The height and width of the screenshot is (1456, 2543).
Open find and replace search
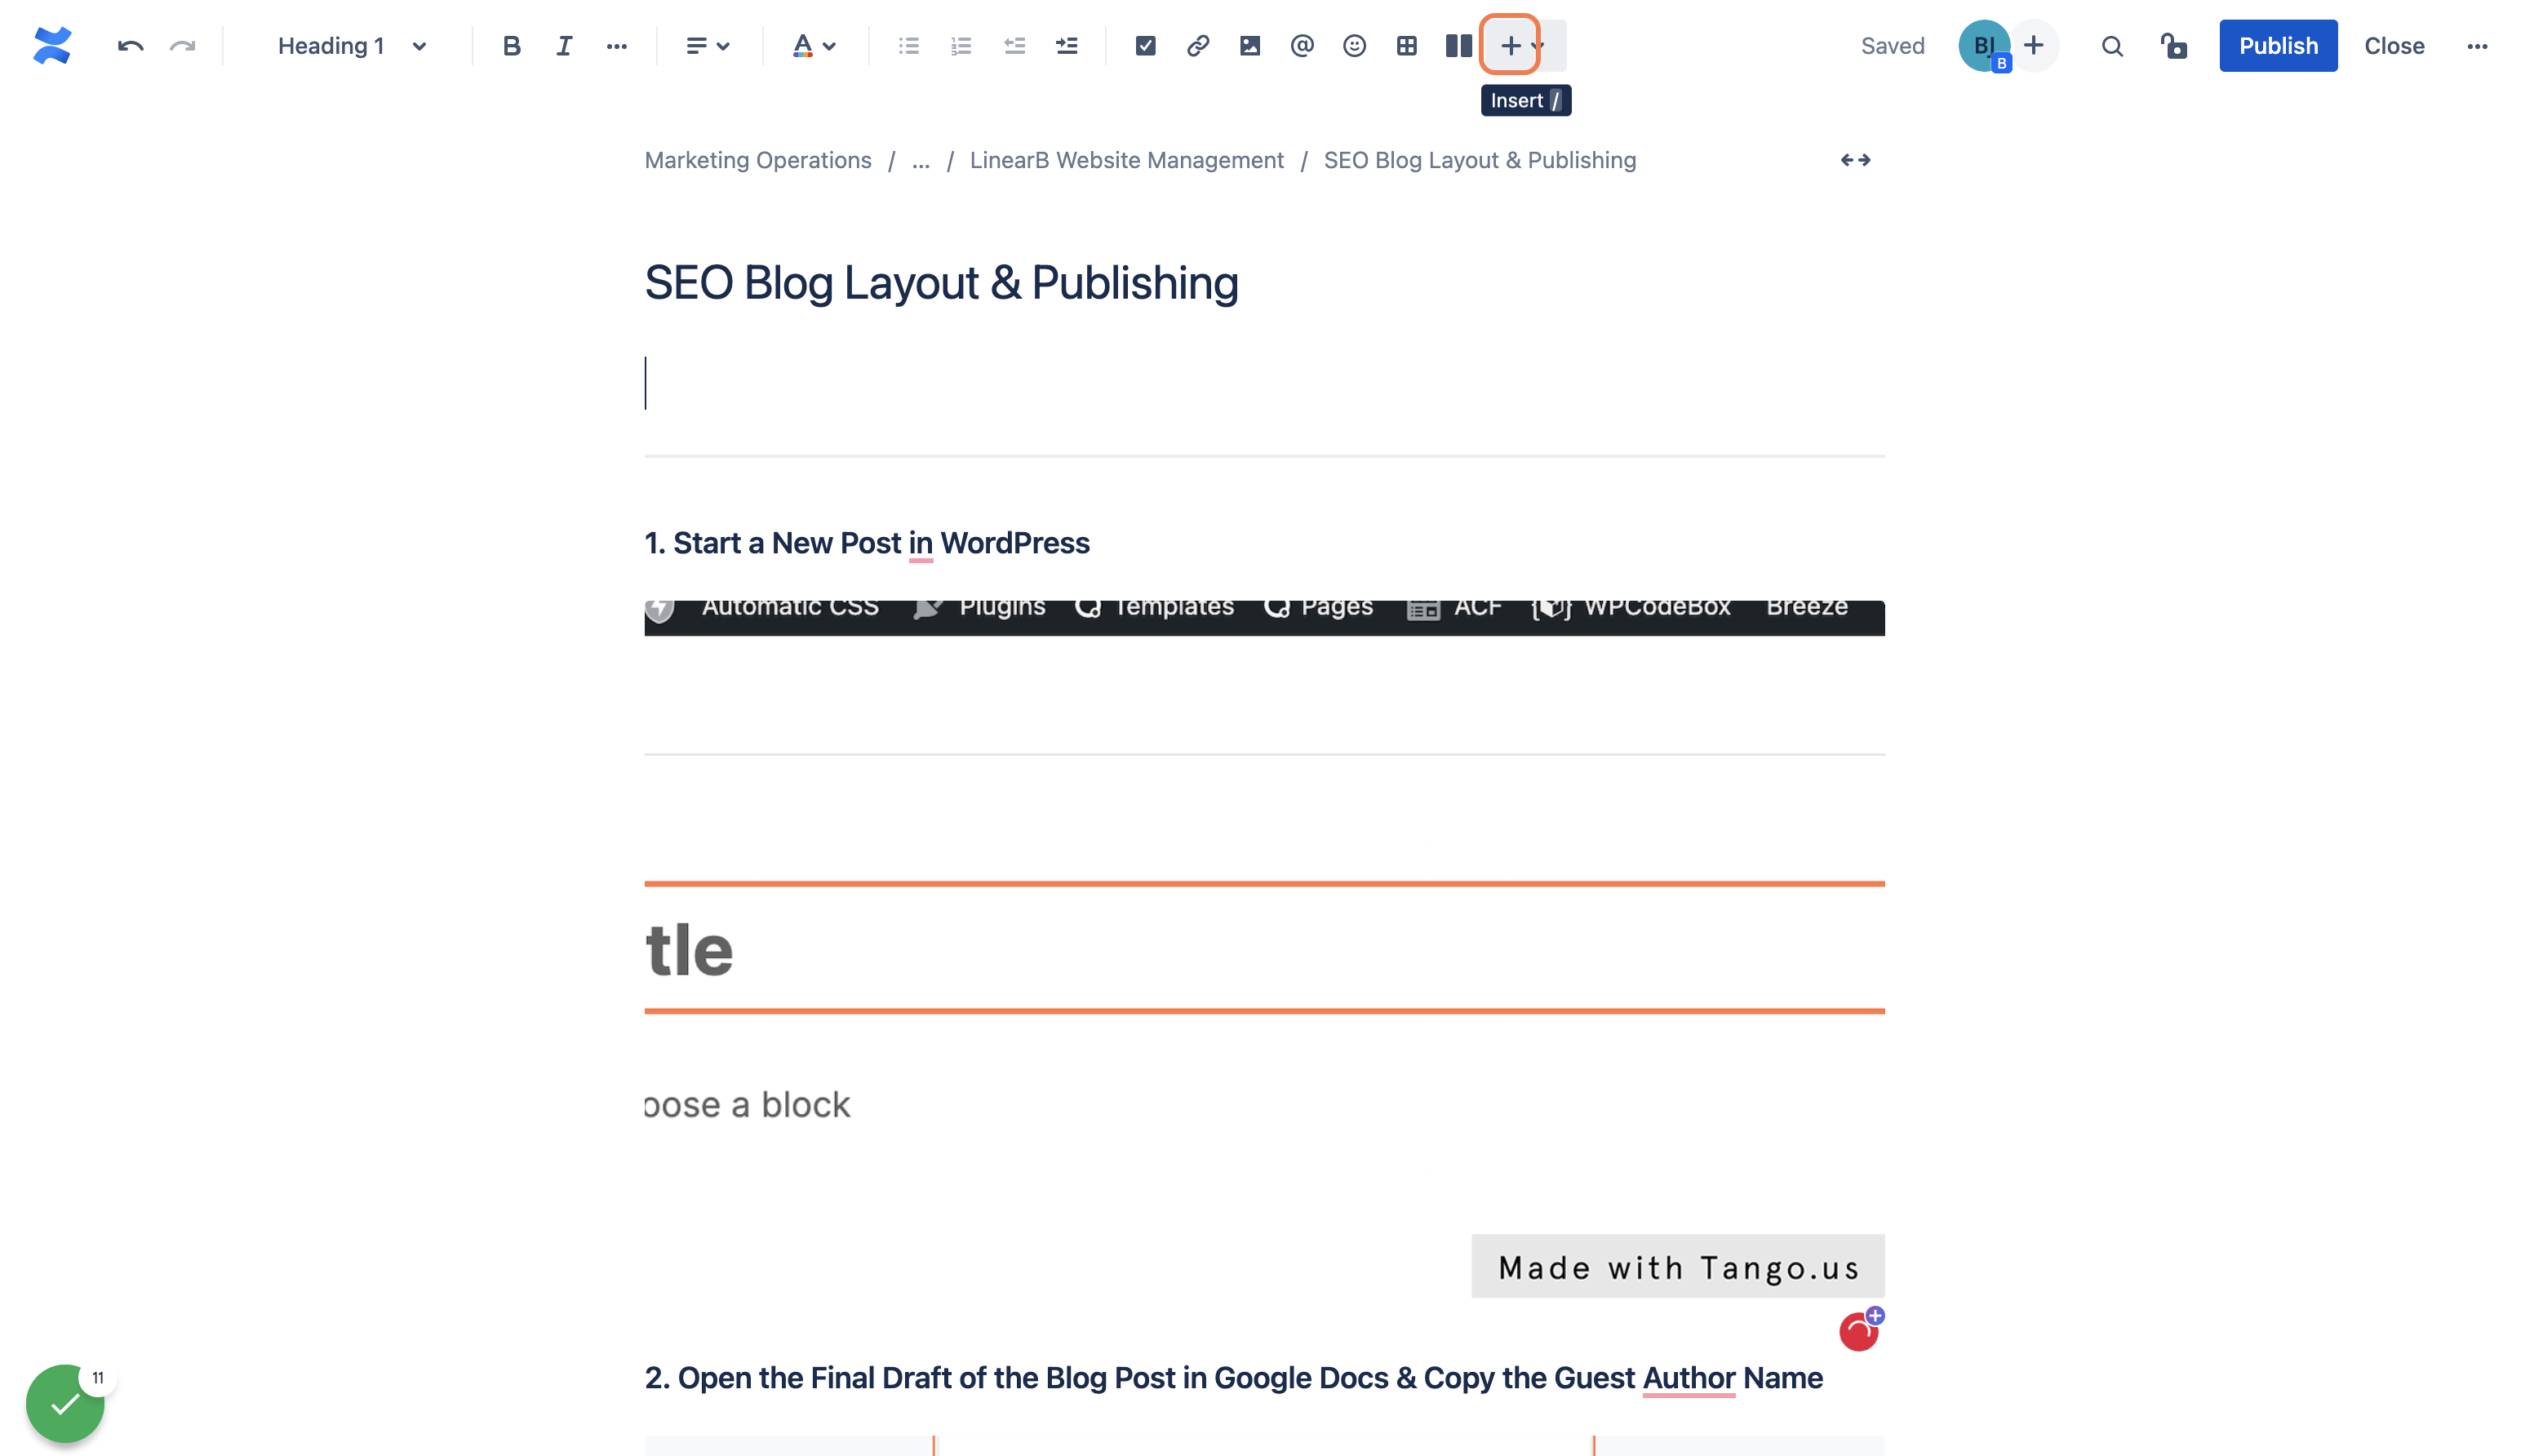point(2112,46)
